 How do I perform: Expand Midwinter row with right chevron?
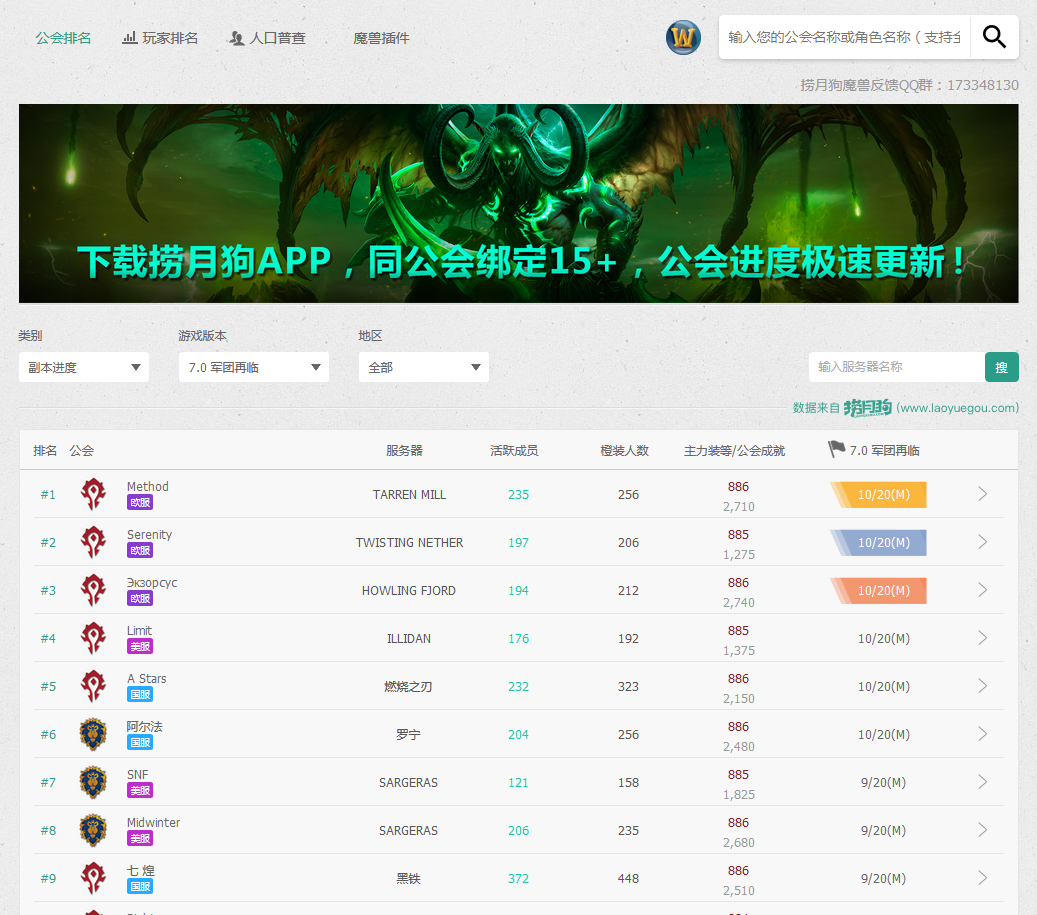[983, 830]
